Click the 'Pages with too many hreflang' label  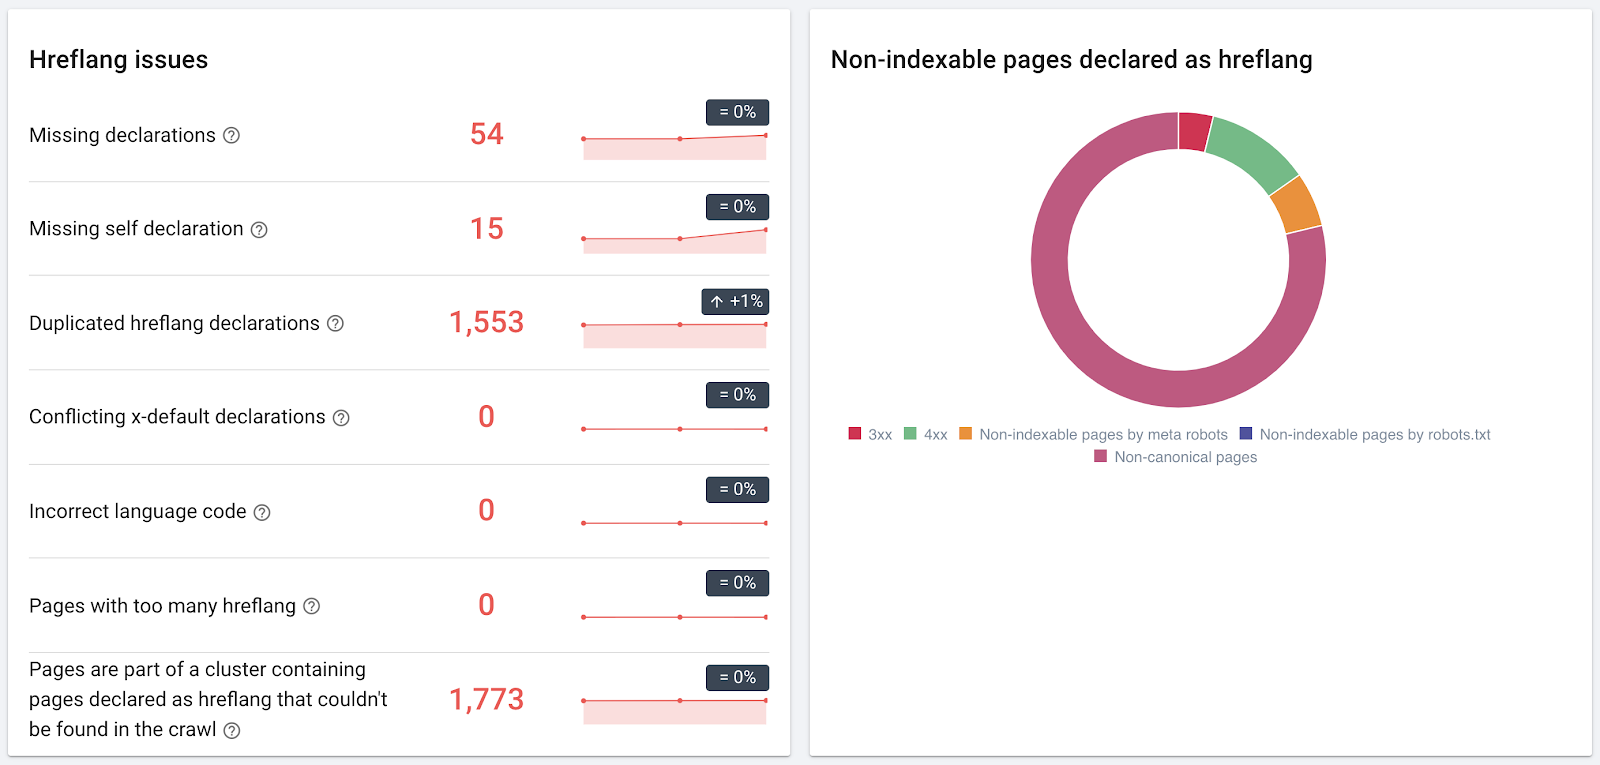coord(162,606)
